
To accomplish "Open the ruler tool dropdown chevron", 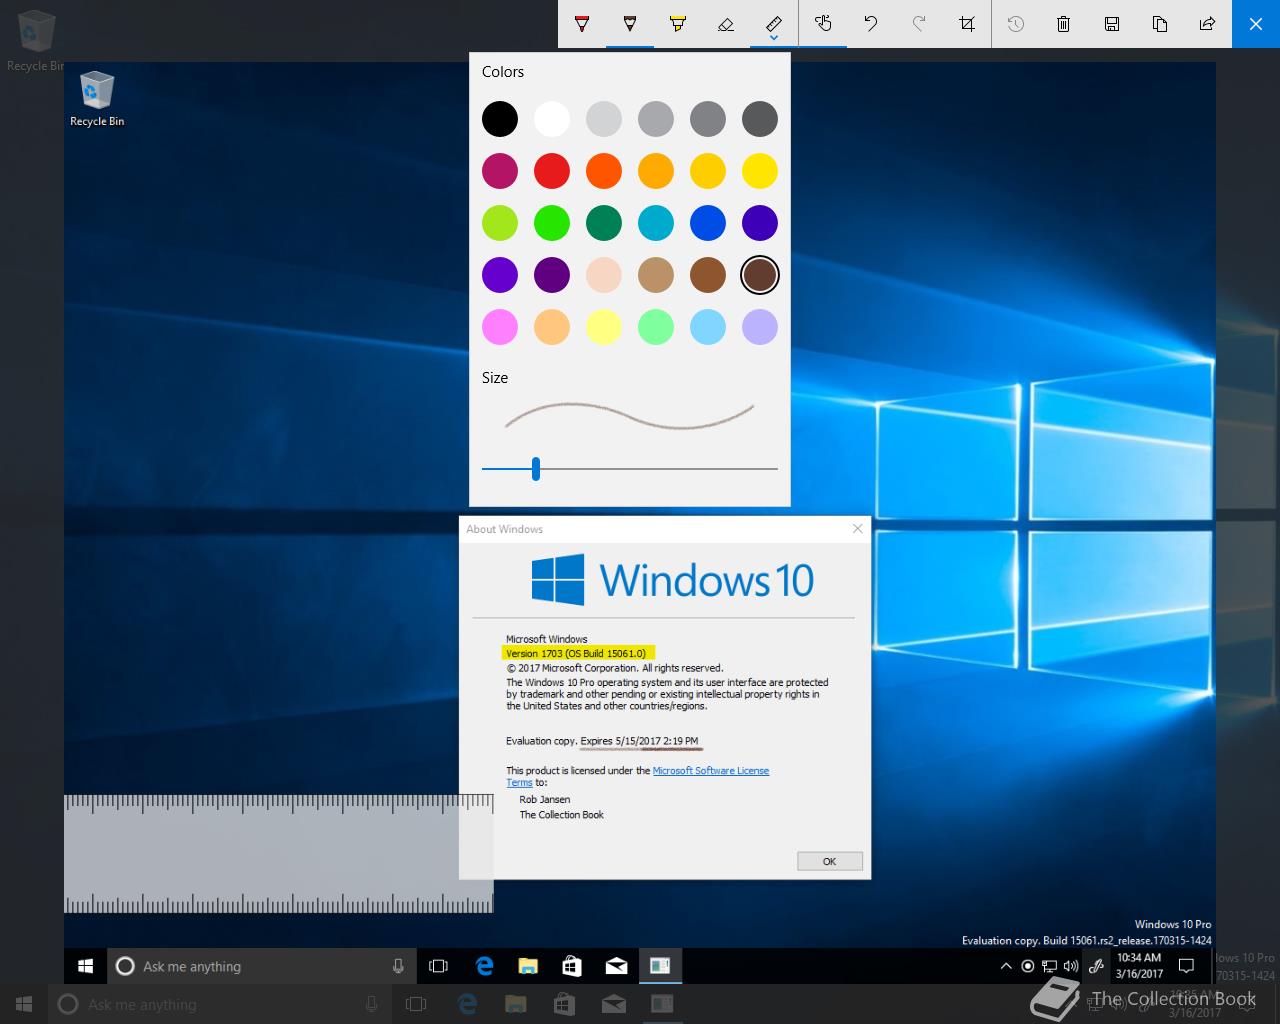I will point(774,38).
